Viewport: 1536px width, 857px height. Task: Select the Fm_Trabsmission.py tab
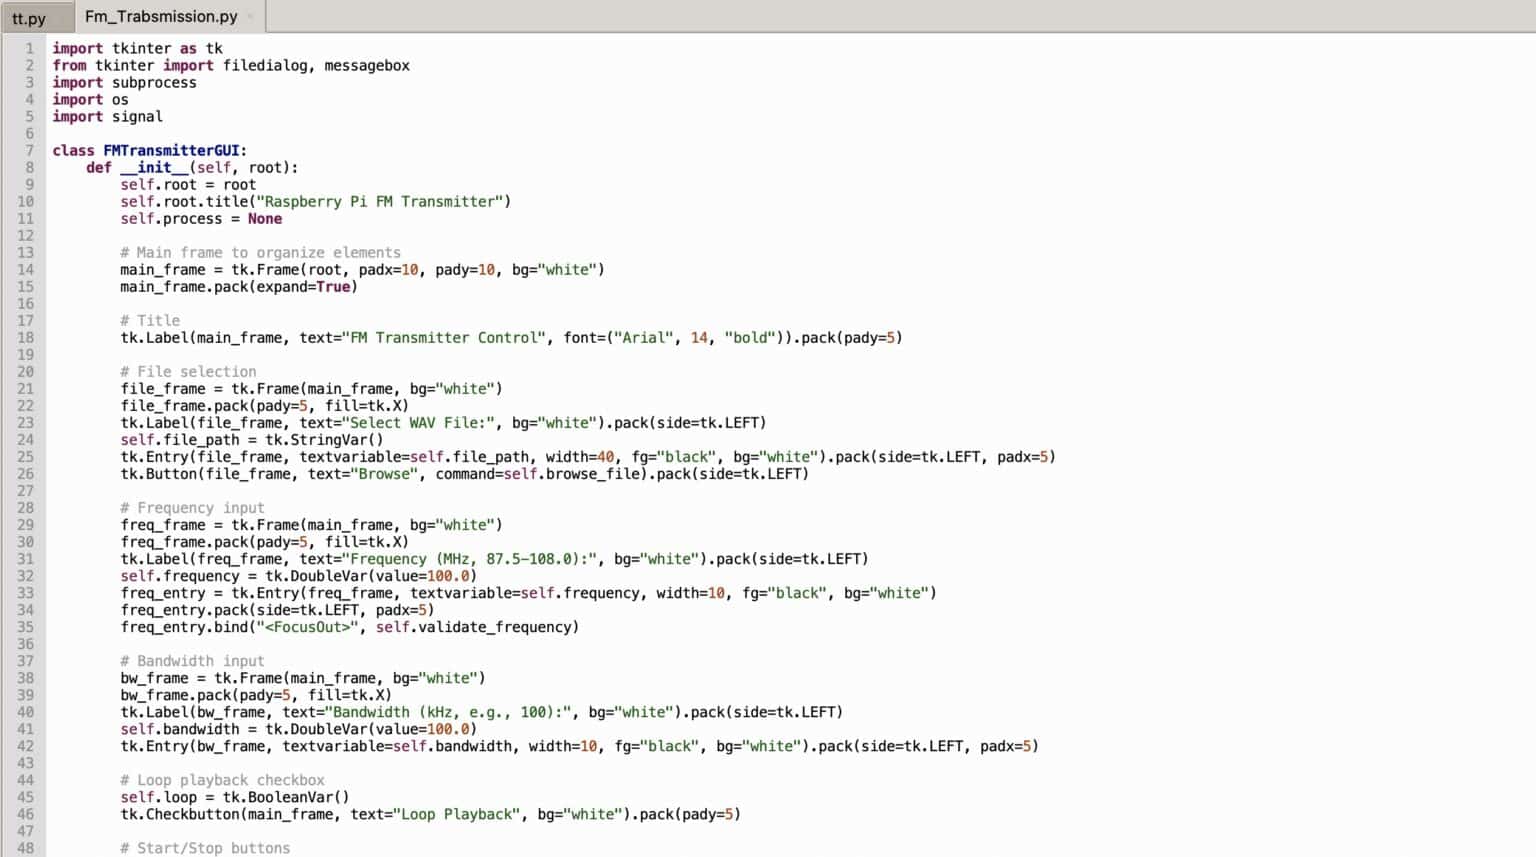(x=161, y=16)
